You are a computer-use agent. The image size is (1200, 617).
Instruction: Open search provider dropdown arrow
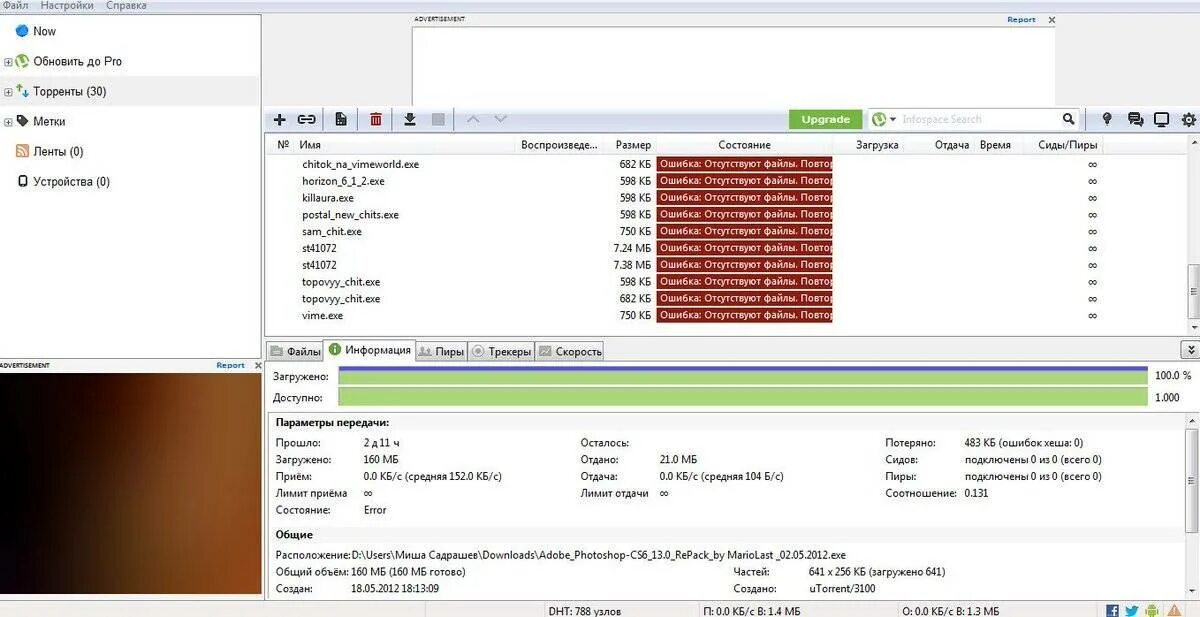[893, 119]
